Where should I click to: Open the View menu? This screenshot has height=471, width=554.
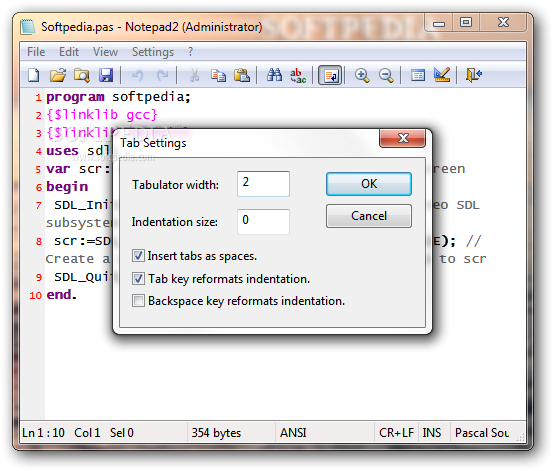click(x=105, y=52)
